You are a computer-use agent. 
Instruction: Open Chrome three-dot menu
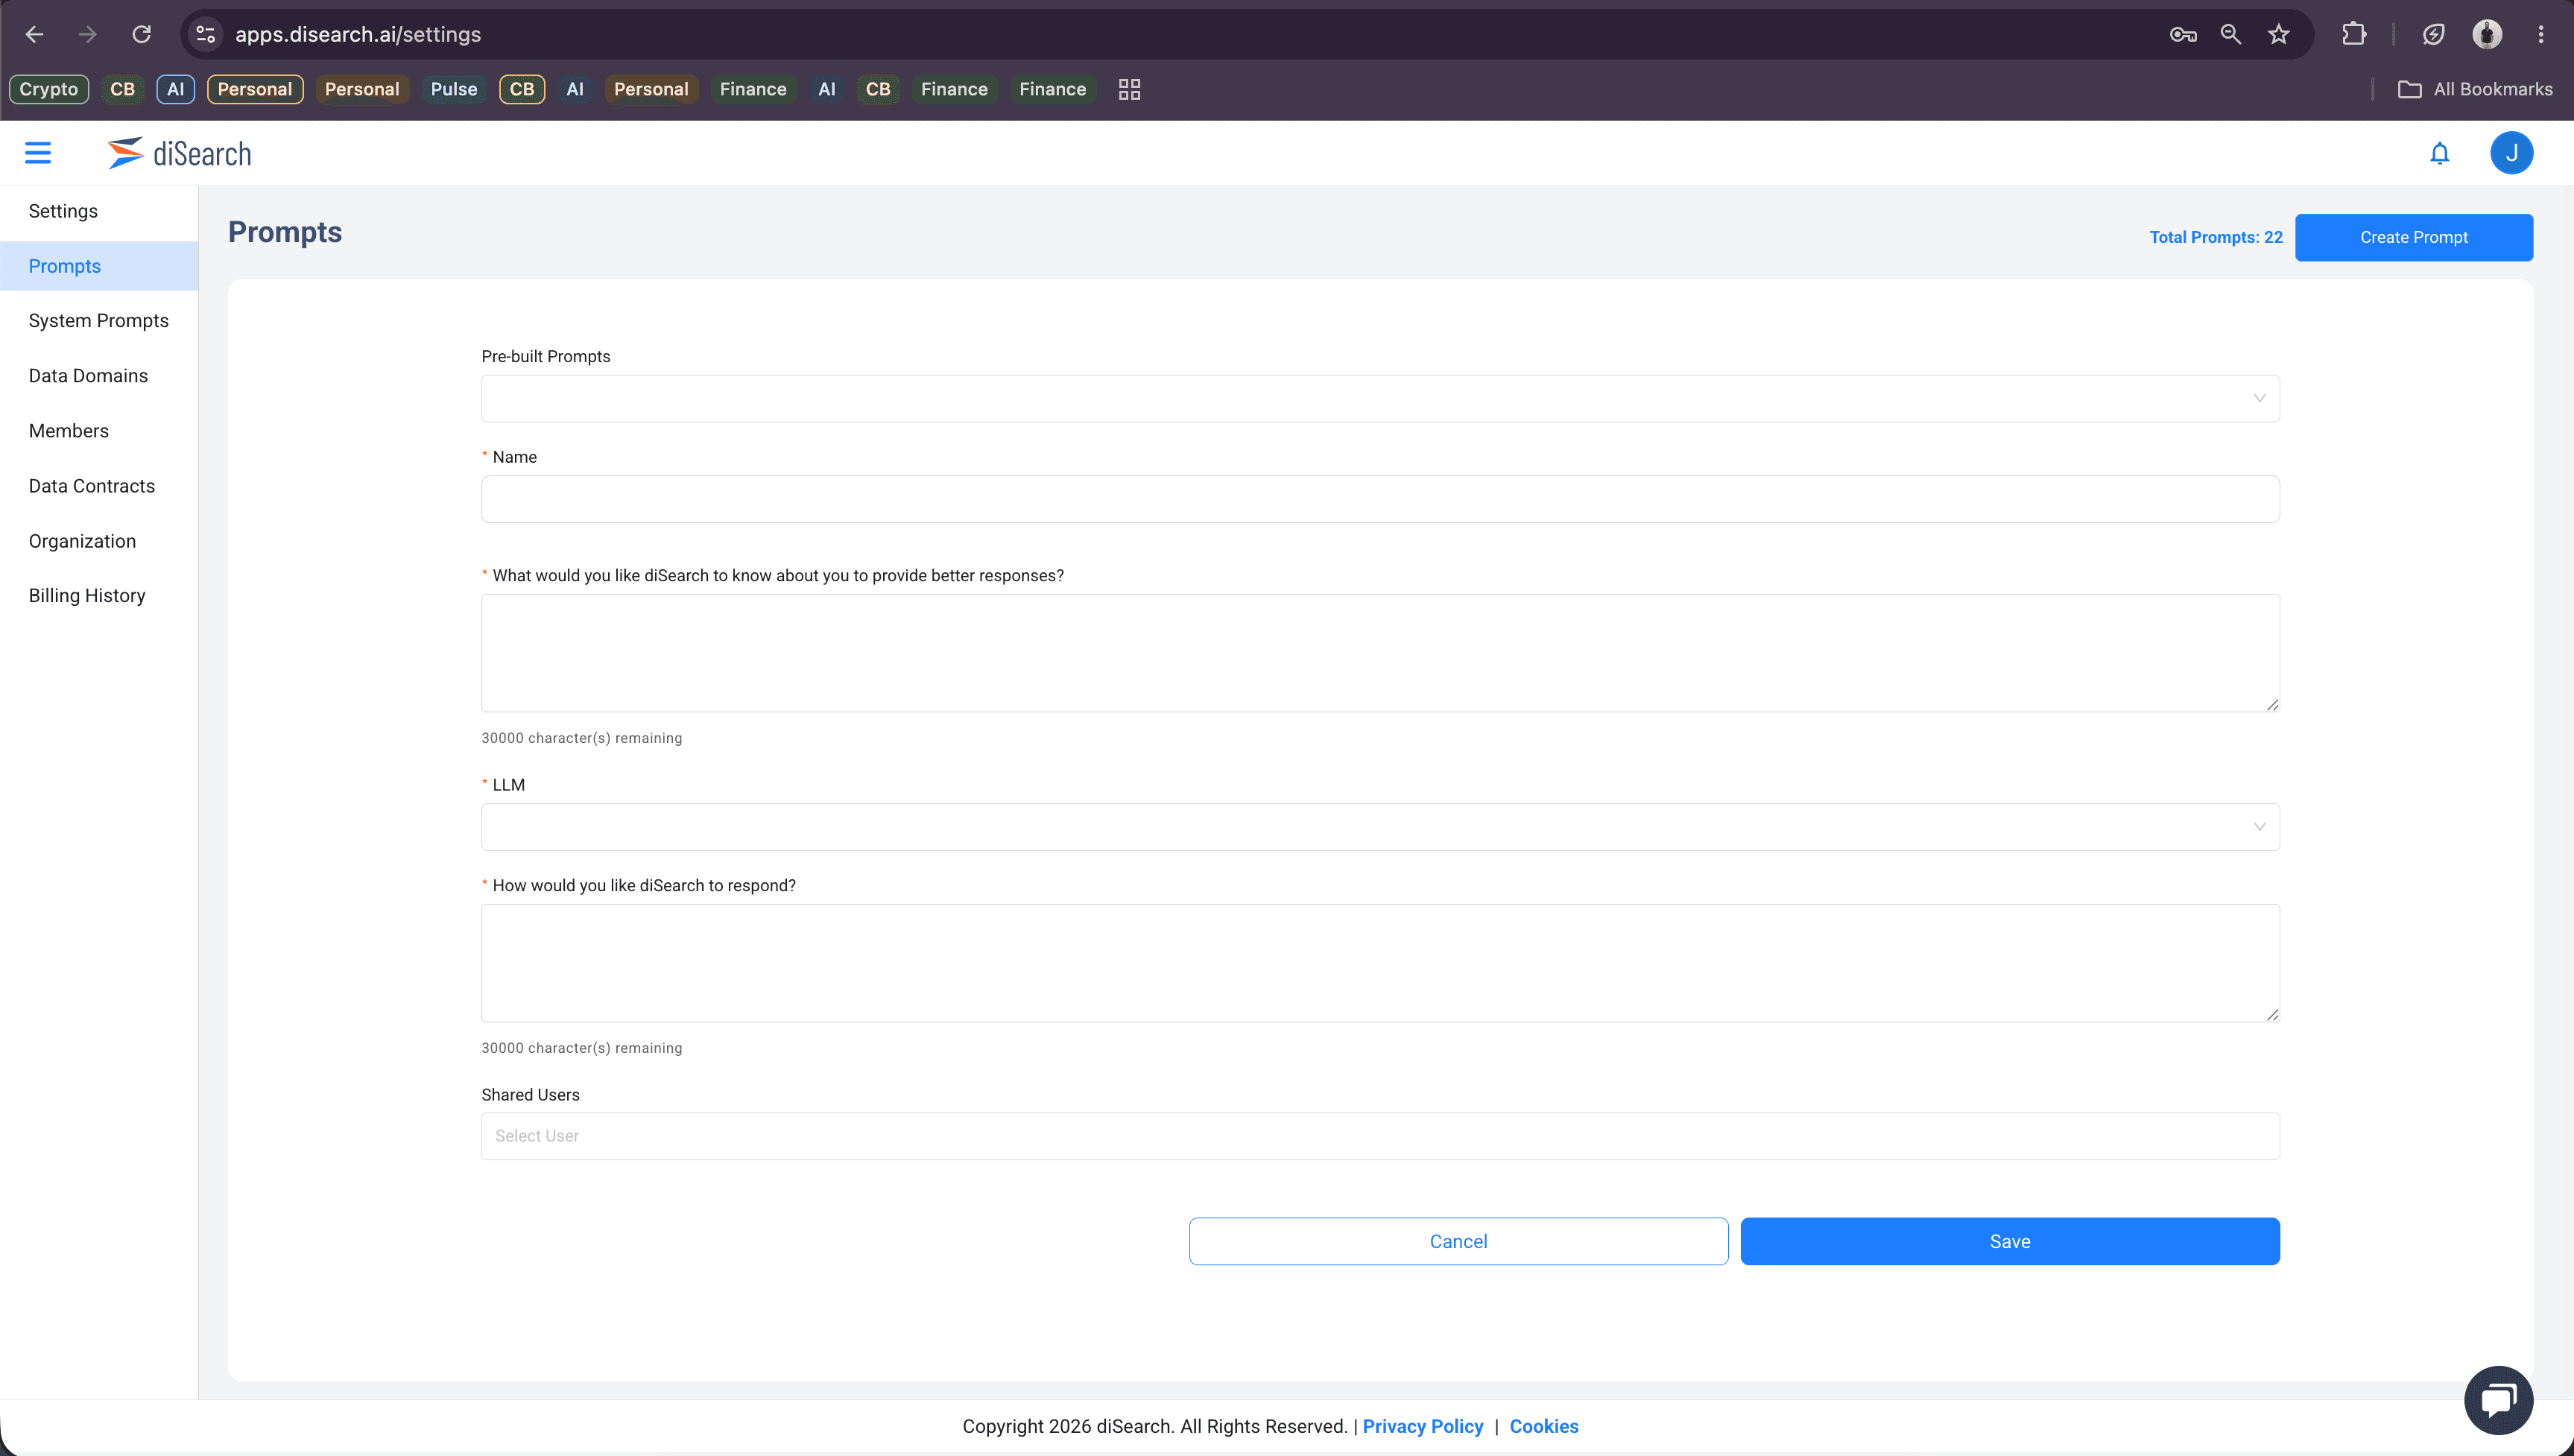tap(2541, 34)
